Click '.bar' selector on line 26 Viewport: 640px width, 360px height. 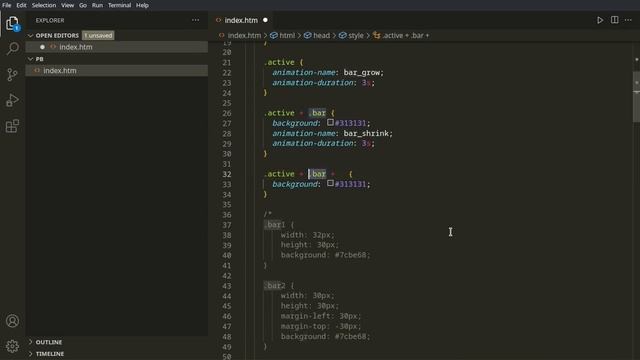(317, 113)
